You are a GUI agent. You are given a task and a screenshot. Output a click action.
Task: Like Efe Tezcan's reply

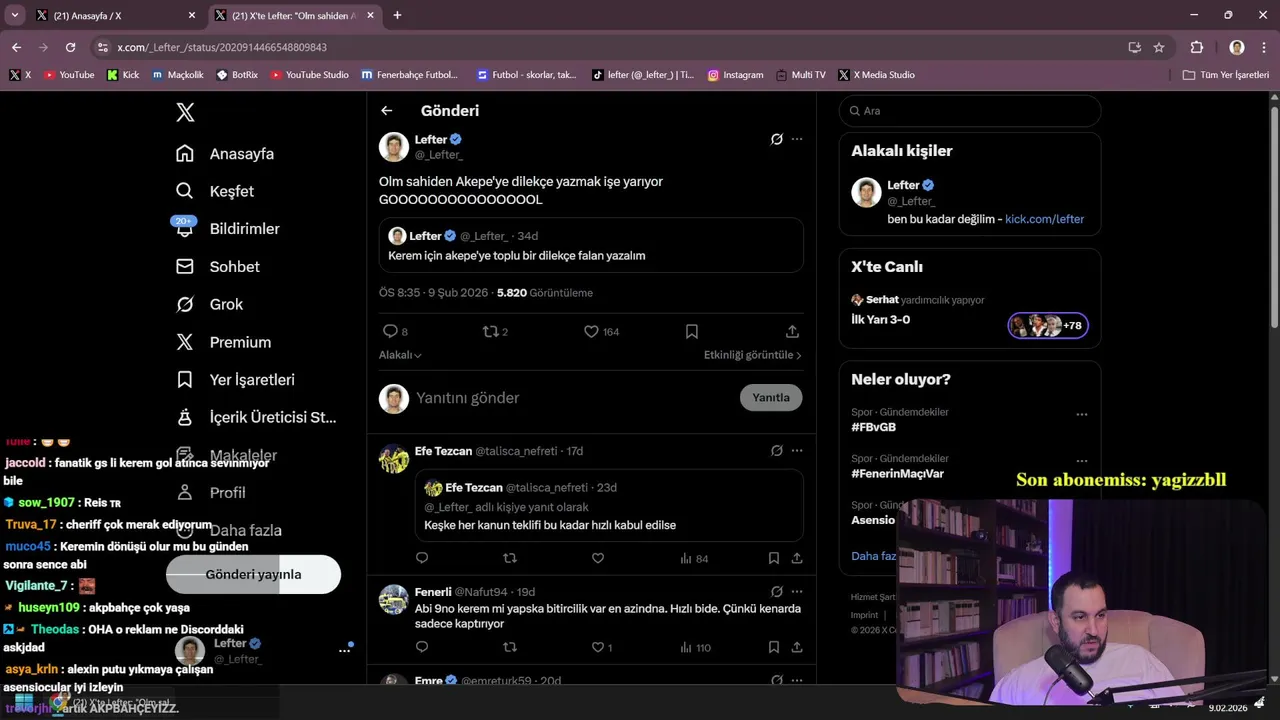pos(597,558)
